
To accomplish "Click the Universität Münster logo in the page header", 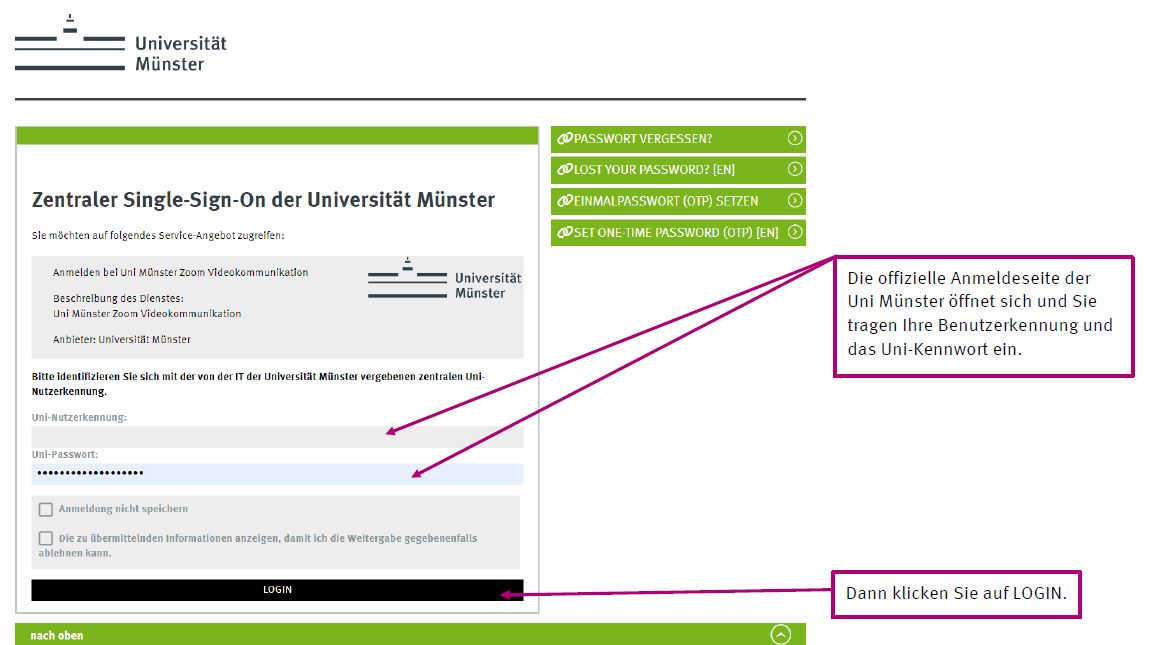I will 121,45.
